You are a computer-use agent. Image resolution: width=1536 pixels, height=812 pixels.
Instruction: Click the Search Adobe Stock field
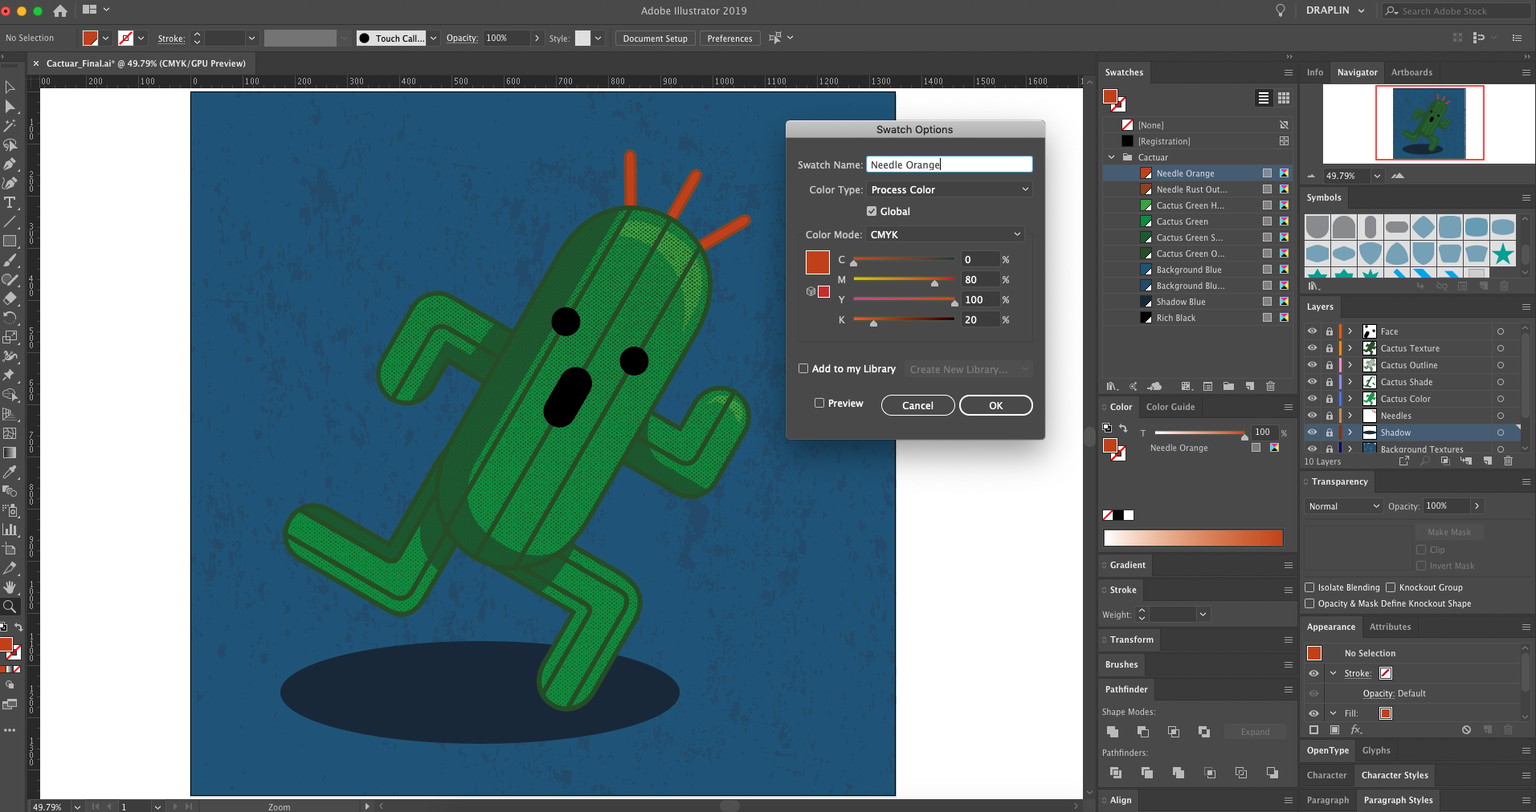coord(1457,11)
